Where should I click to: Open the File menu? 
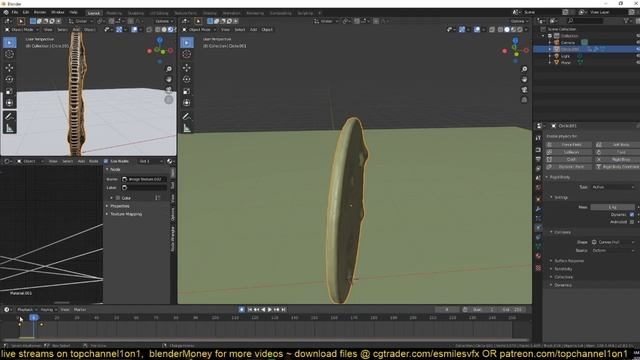click(15, 13)
